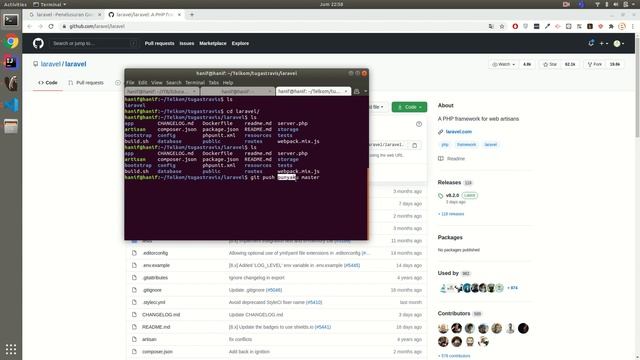Open the GitHub create new plus dropdown
The height and width of the screenshot is (360, 640).
[x=604, y=43]
